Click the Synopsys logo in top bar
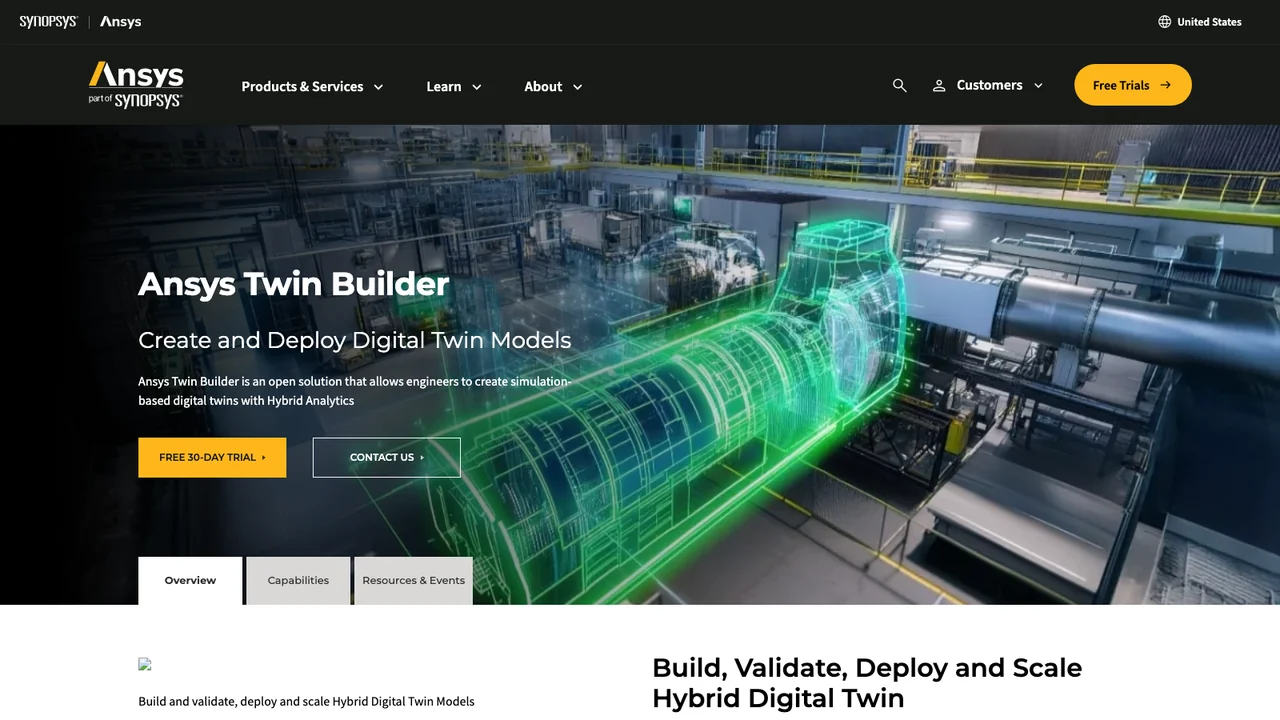This screenshot has height=720, width=1280. click(x=48, y=22)
